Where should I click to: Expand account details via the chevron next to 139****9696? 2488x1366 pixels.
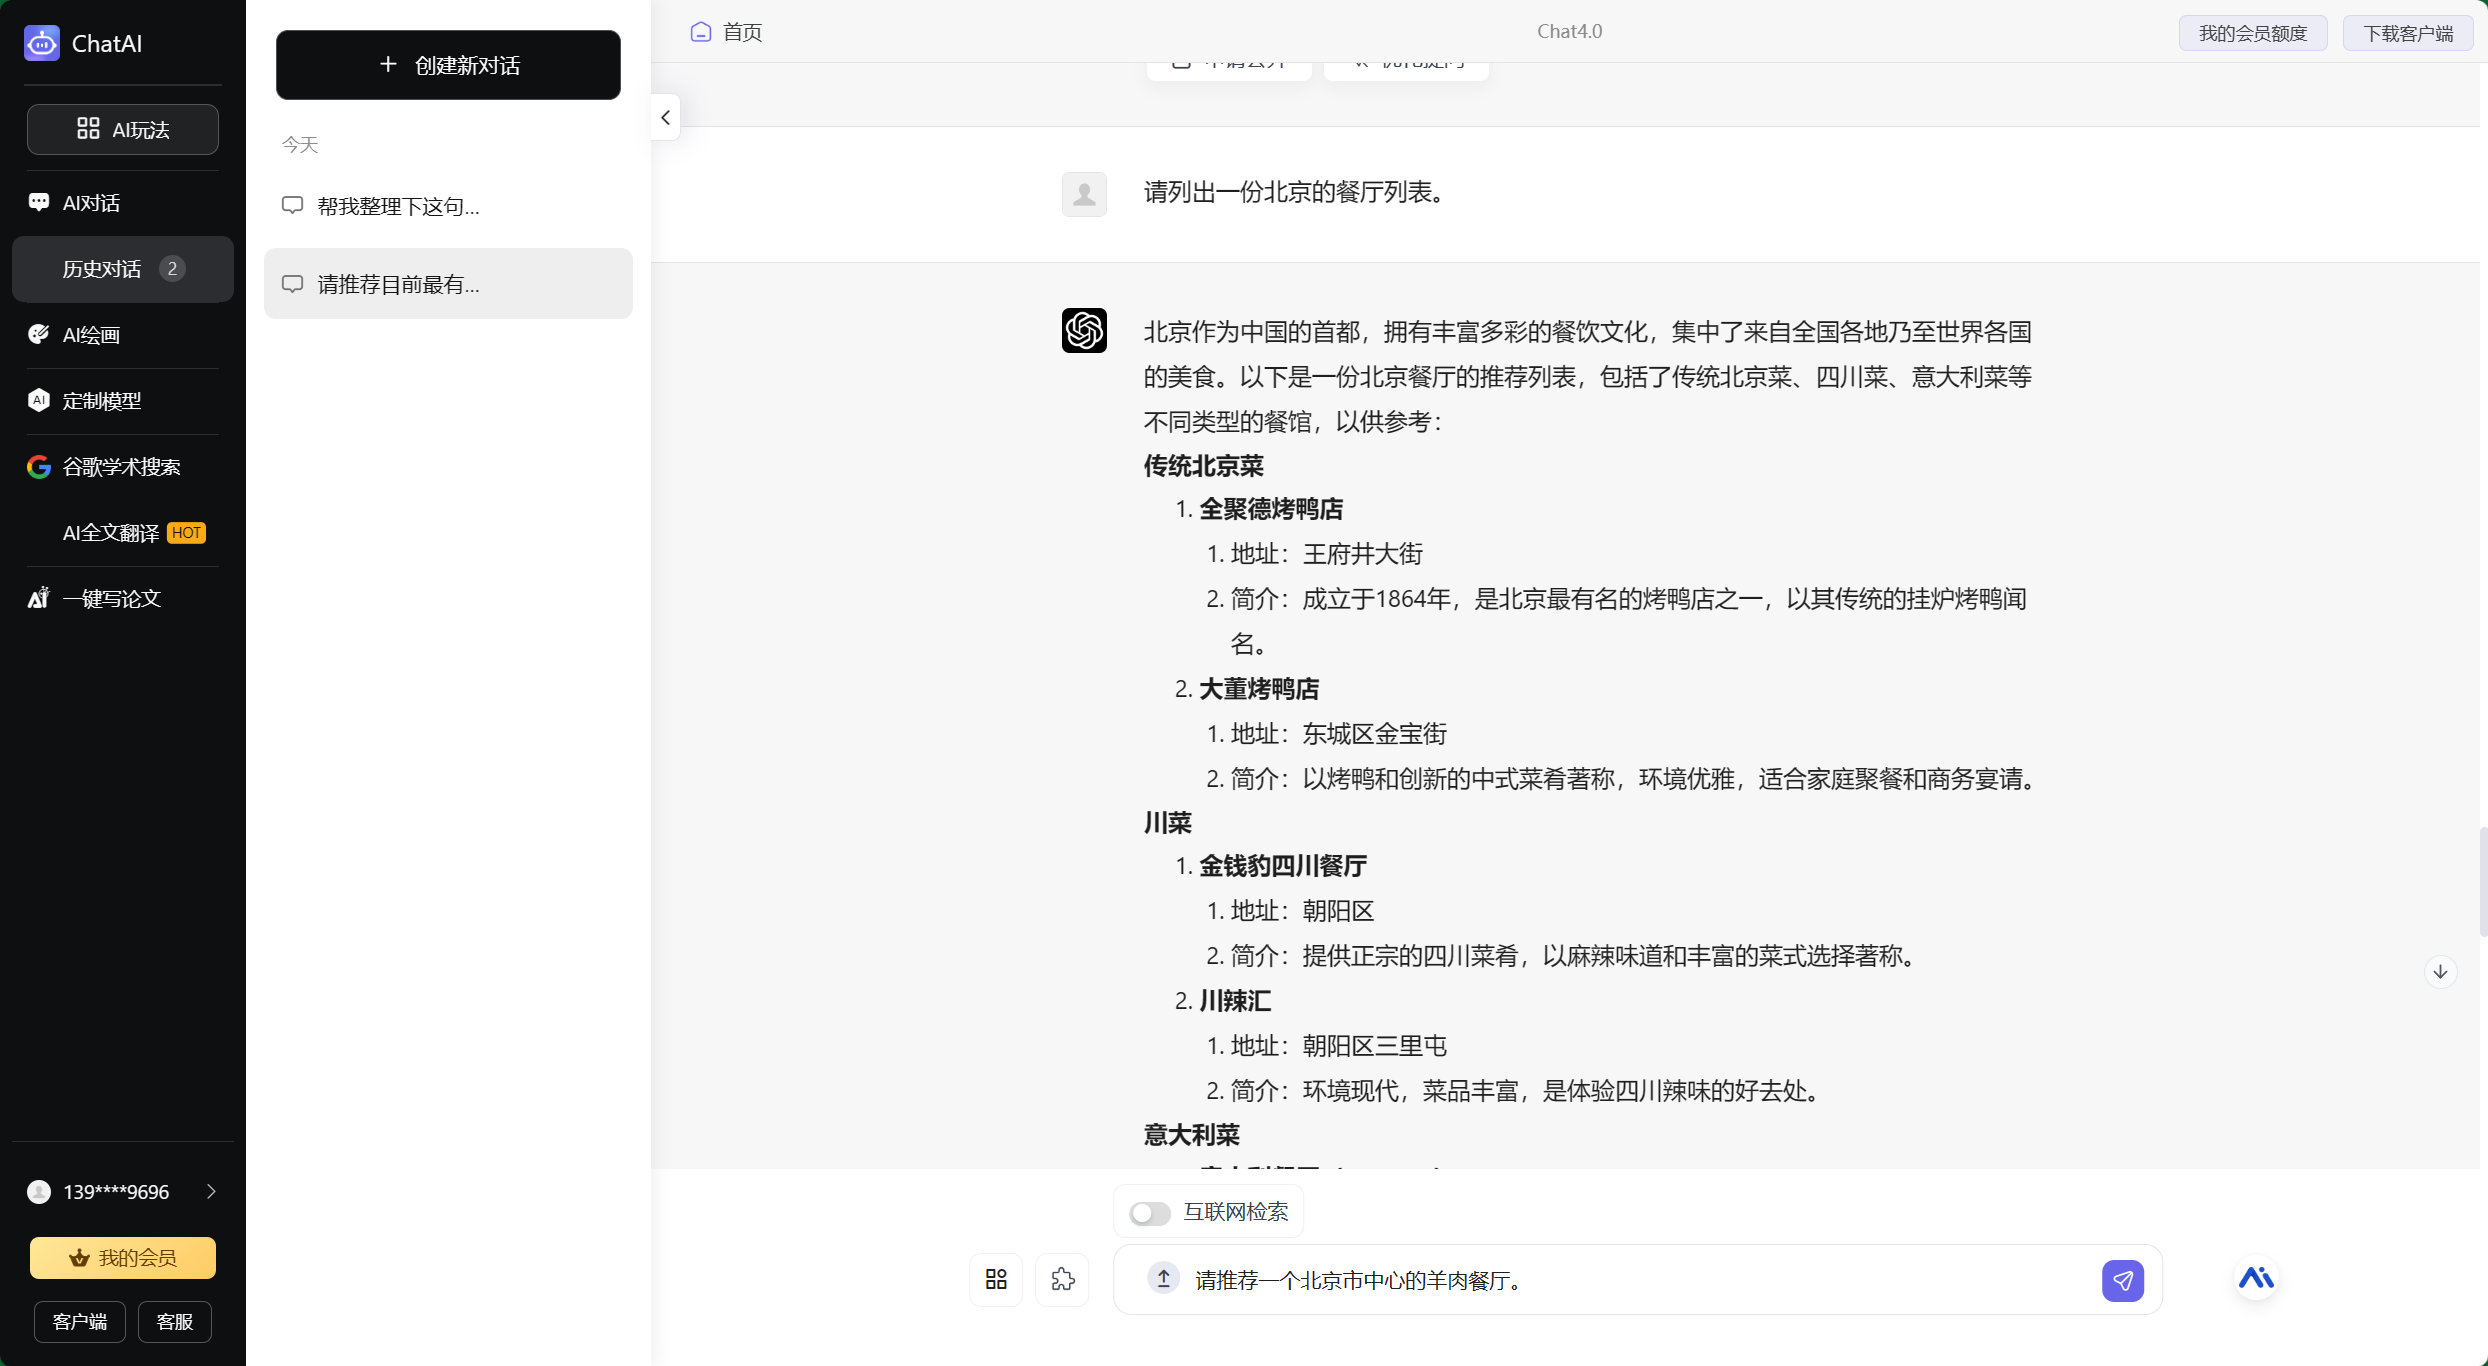[211, 1191]
